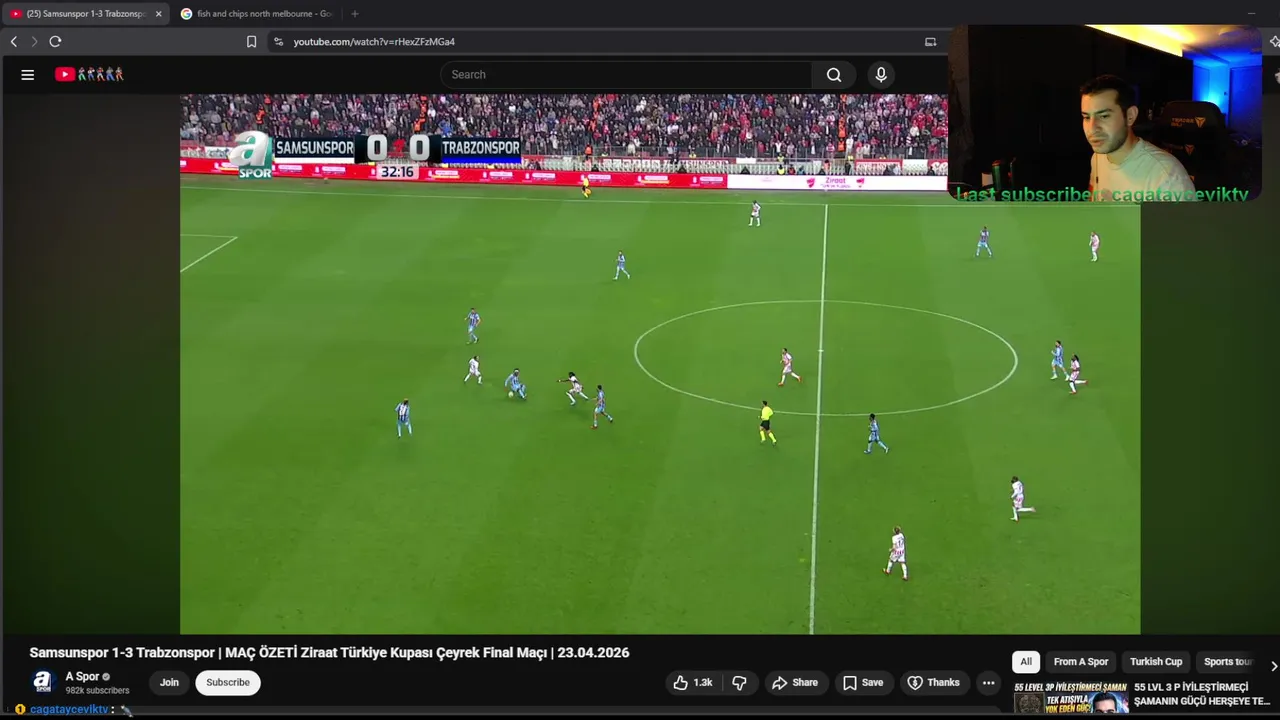1280x720 pixels.
Task: Open the A Spor channel name link
Action: (x=82, y=676)
